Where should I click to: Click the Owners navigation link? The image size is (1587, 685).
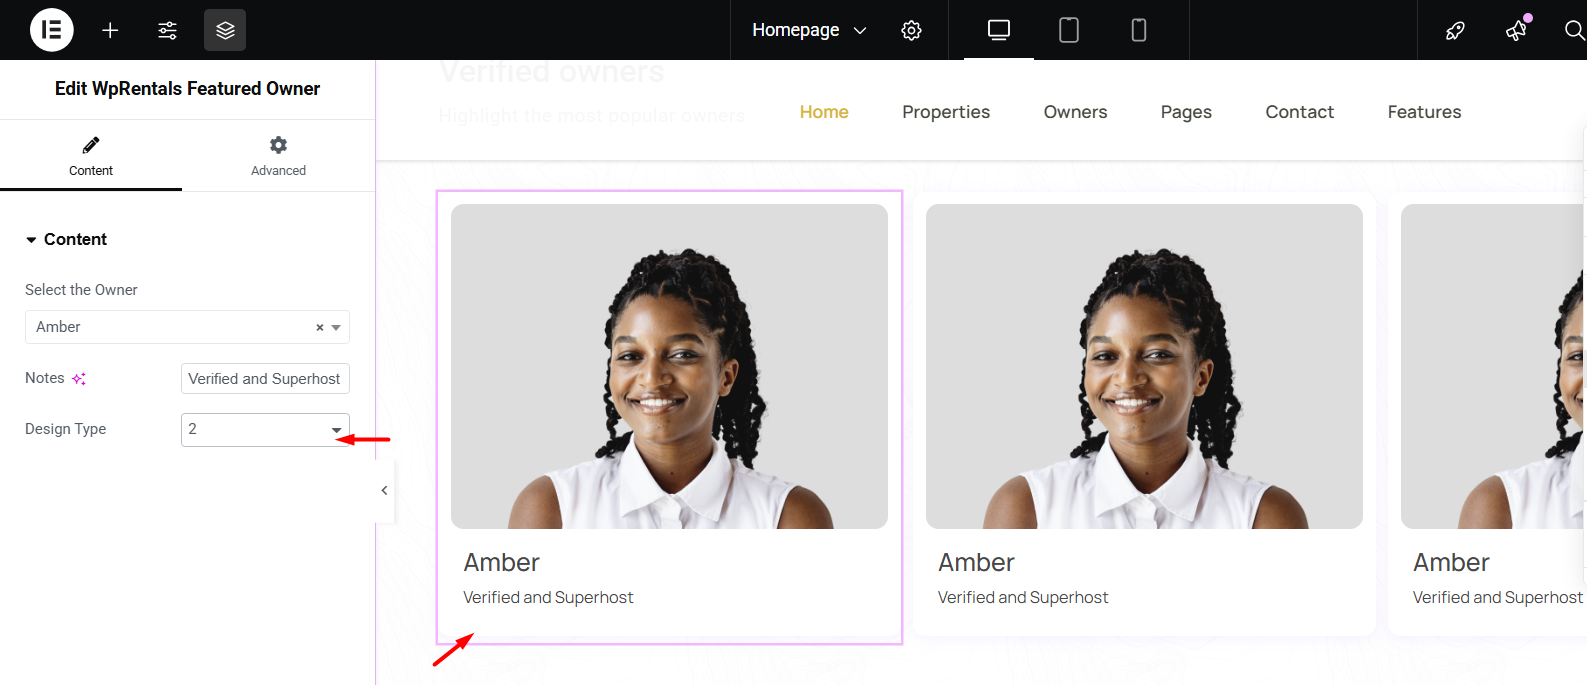click(1075, 112)
